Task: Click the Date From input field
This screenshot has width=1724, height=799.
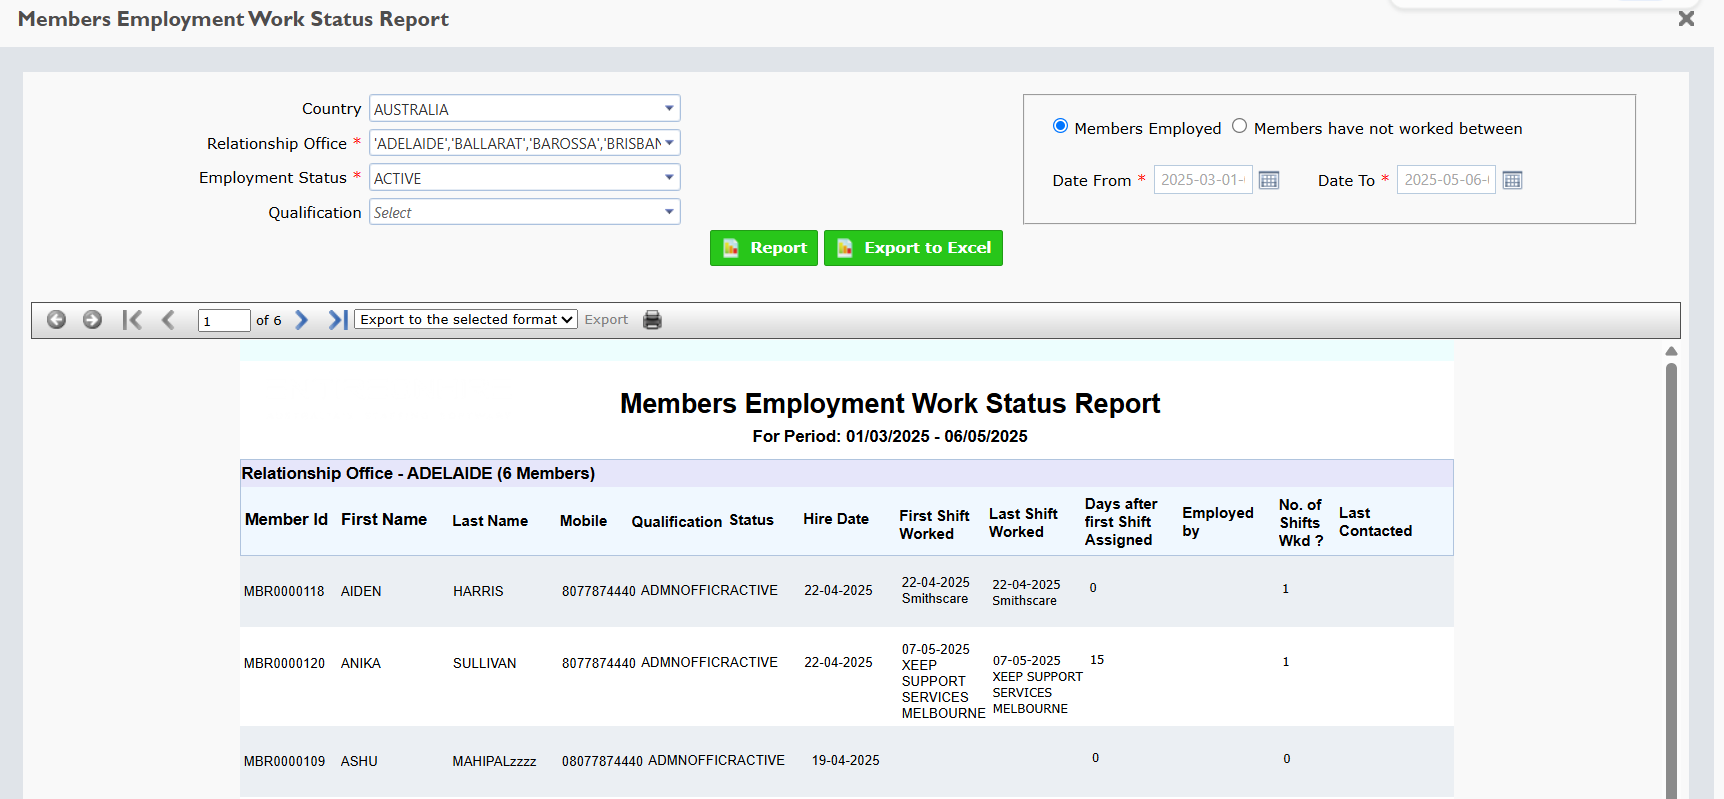Action: pos(1203,180)
